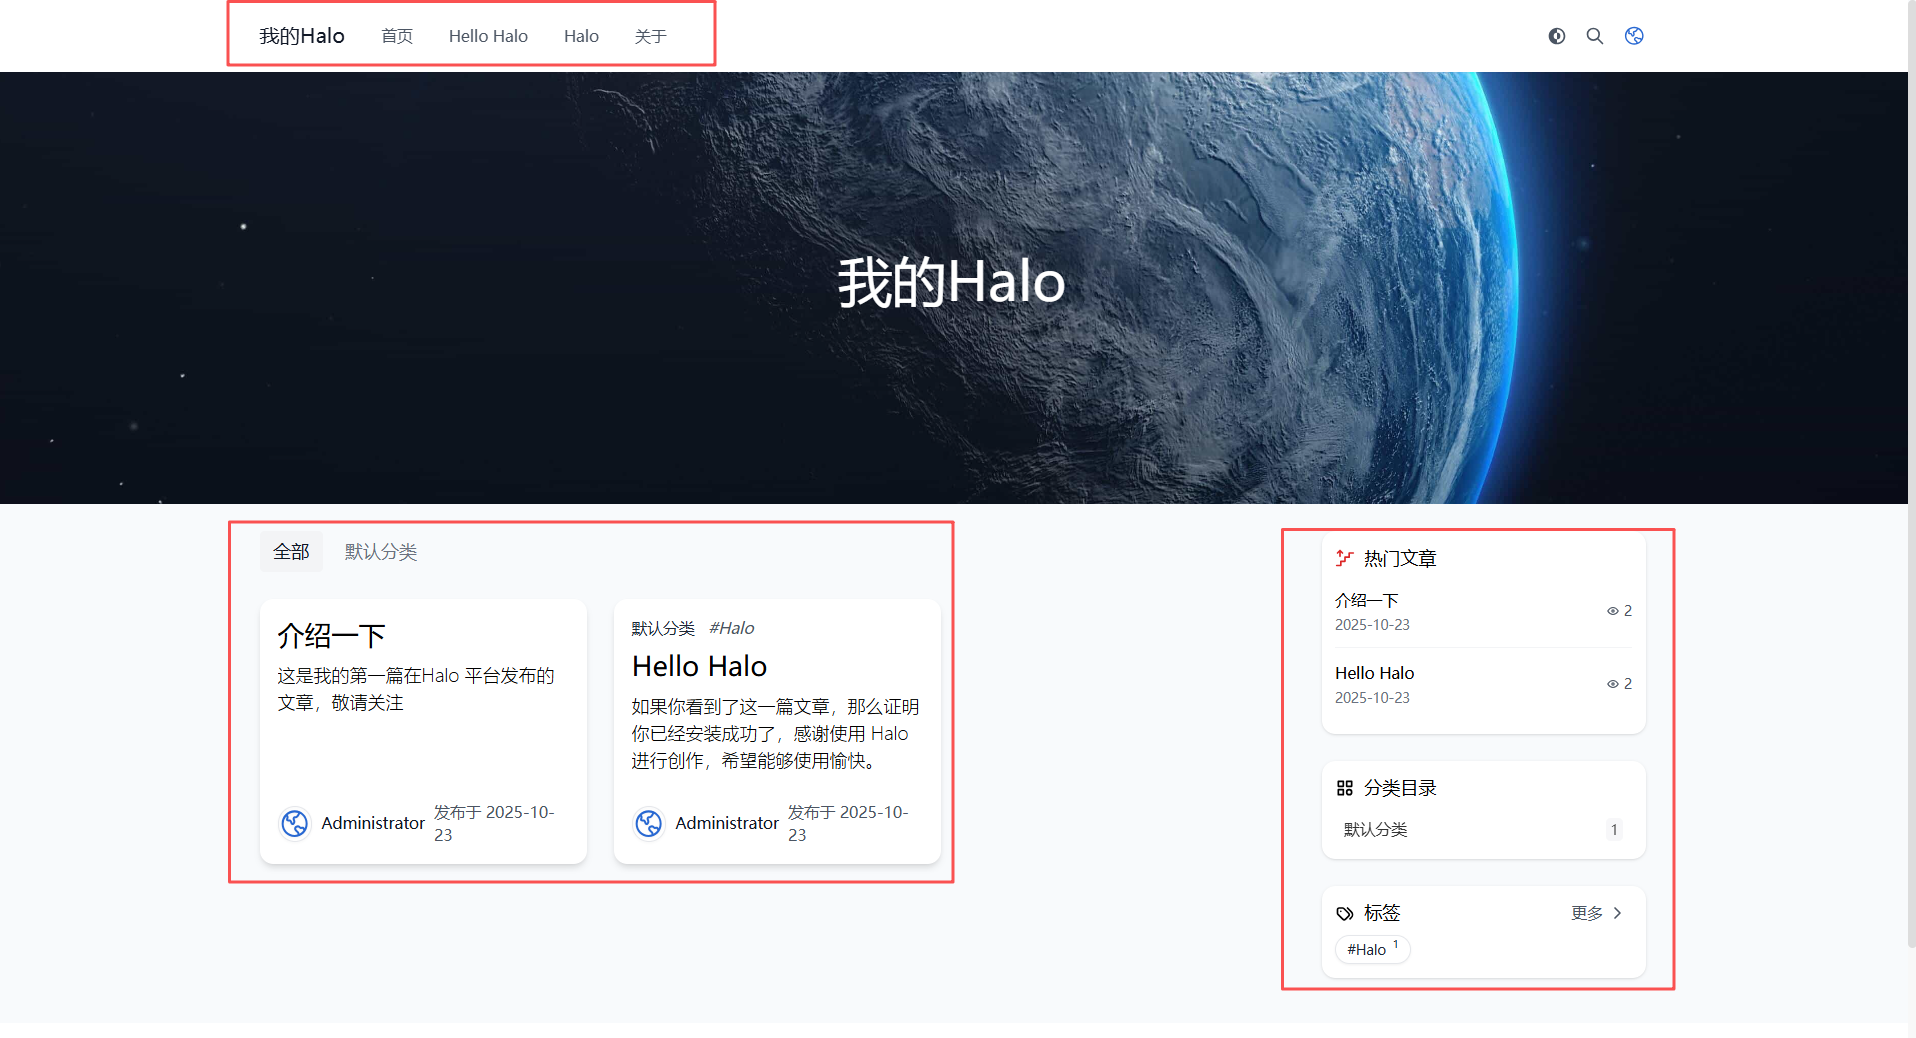Expand more tags with 更多 chevron
1916x1038 pixels.
[x=1617, y=913]
